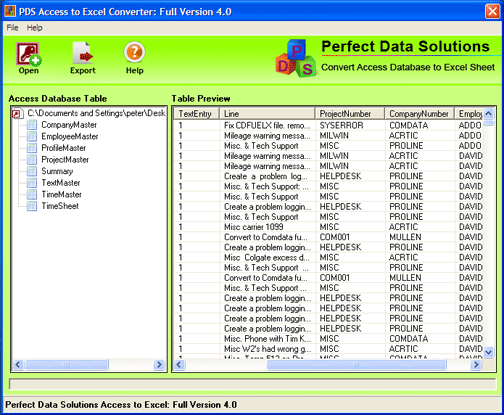Select the EmployeeMaster table
The height and width of the screenshot is (415, 504).
pyautogui.click(x=70, y=136)
